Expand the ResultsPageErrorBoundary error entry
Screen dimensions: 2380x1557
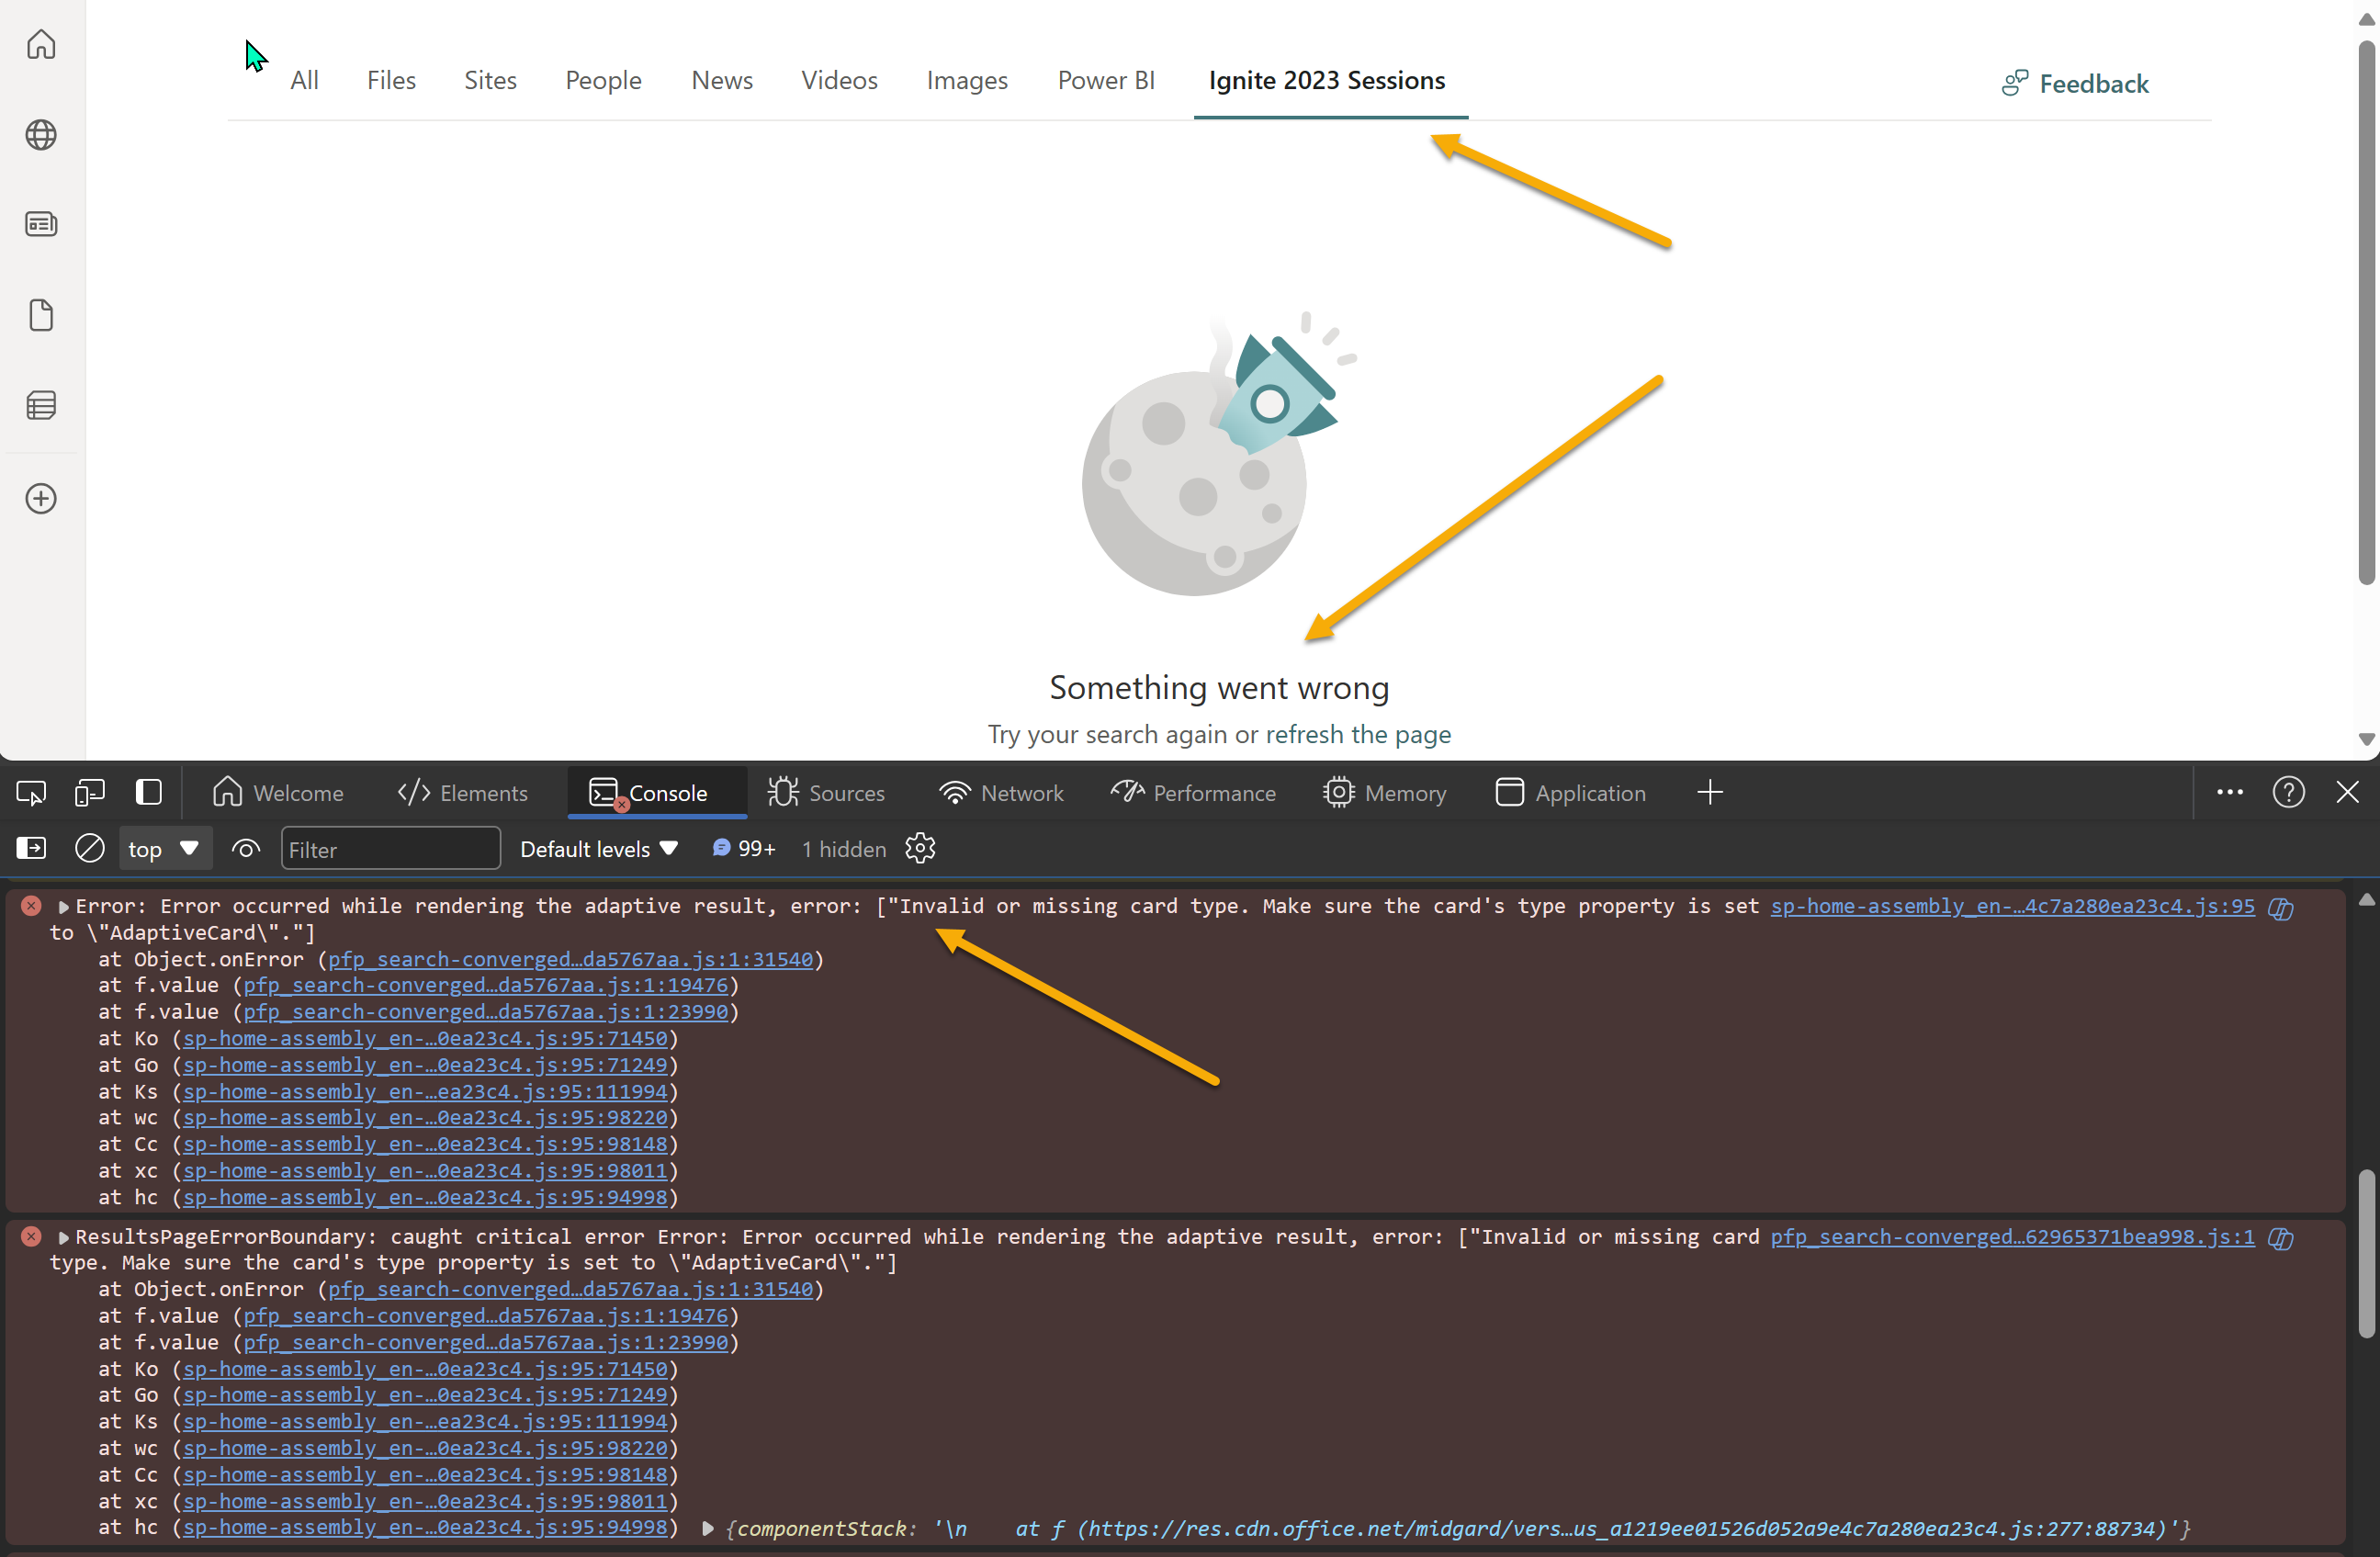(64, 1237)
